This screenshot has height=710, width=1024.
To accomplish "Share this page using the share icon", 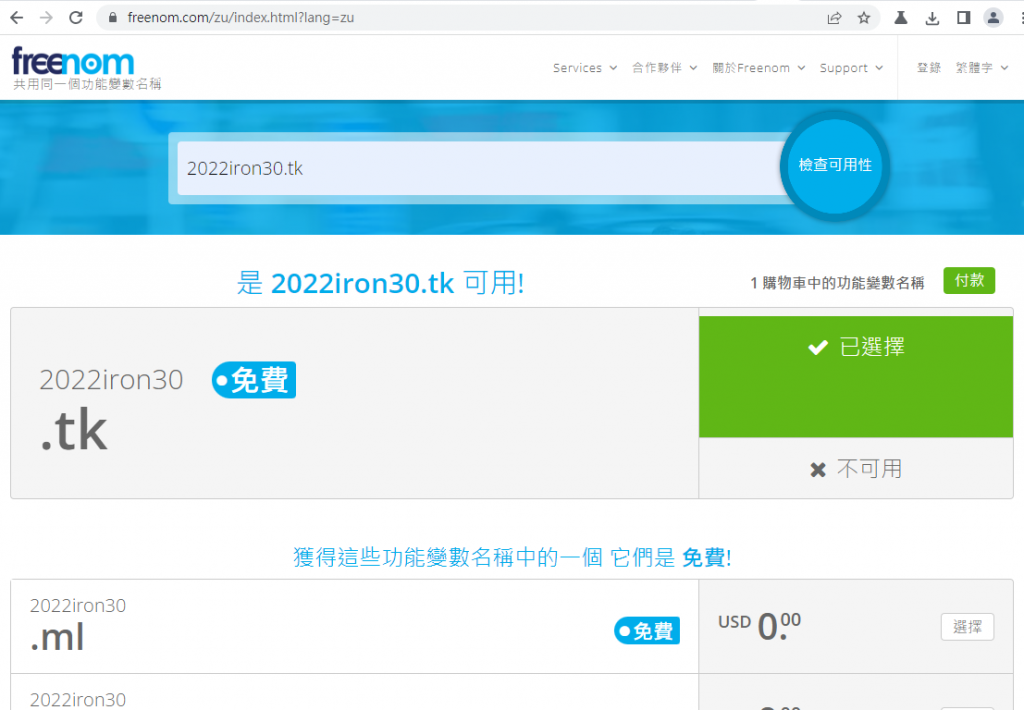I will click(x=834, y=18).
